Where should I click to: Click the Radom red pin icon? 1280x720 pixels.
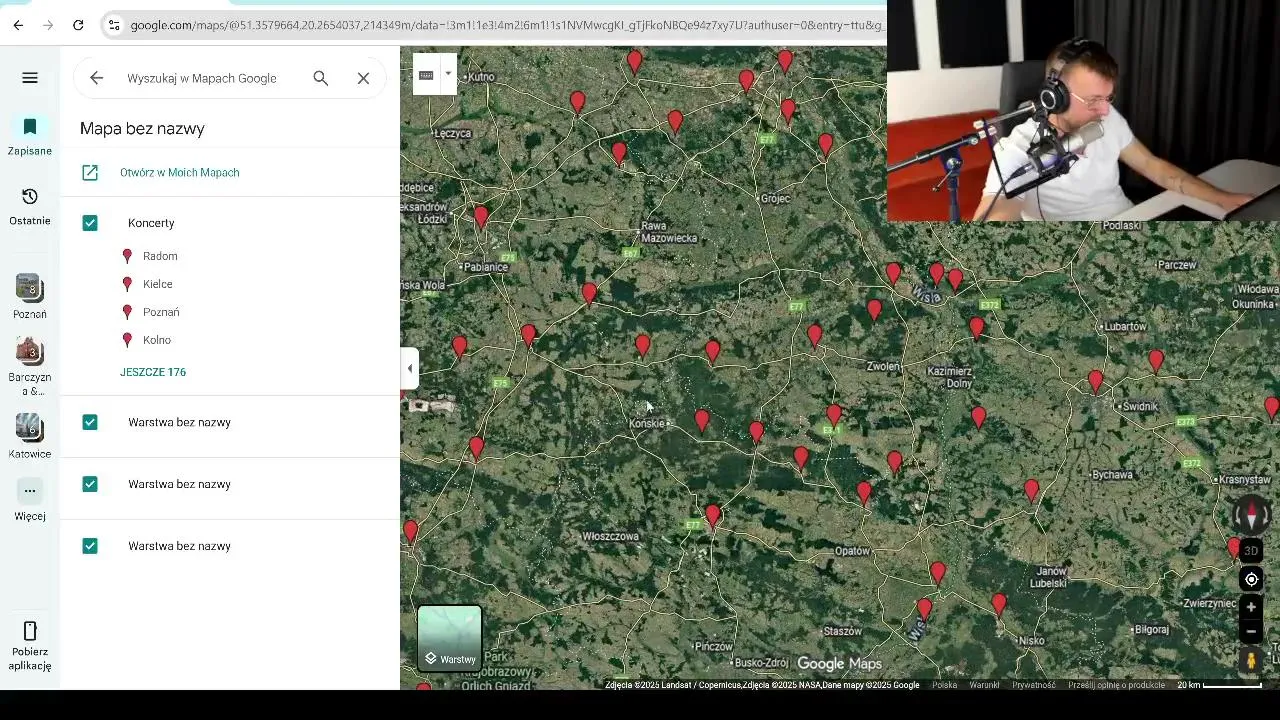point(127,256)
